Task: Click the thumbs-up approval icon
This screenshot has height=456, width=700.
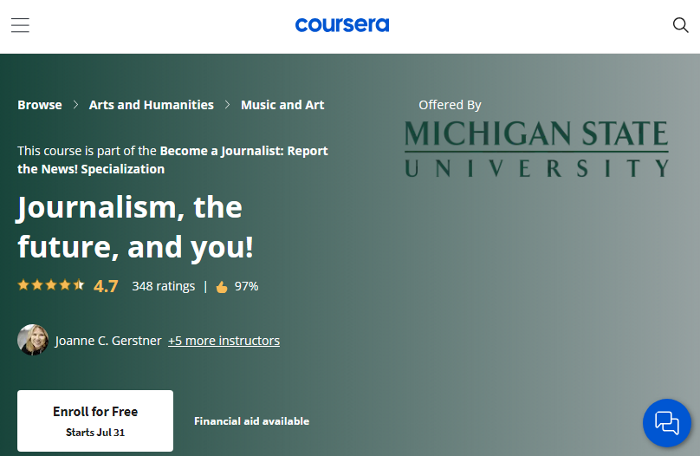Action: [x=222, y=287]
